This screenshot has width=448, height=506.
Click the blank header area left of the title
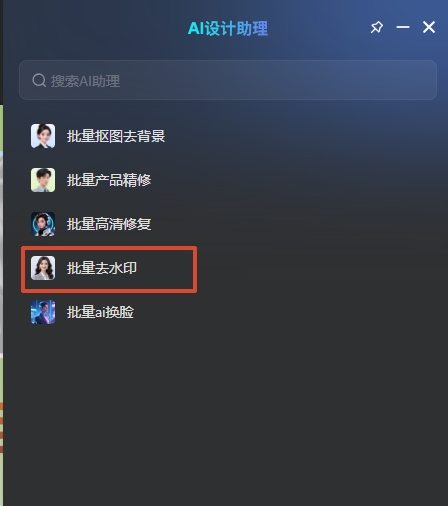(95, 27)
